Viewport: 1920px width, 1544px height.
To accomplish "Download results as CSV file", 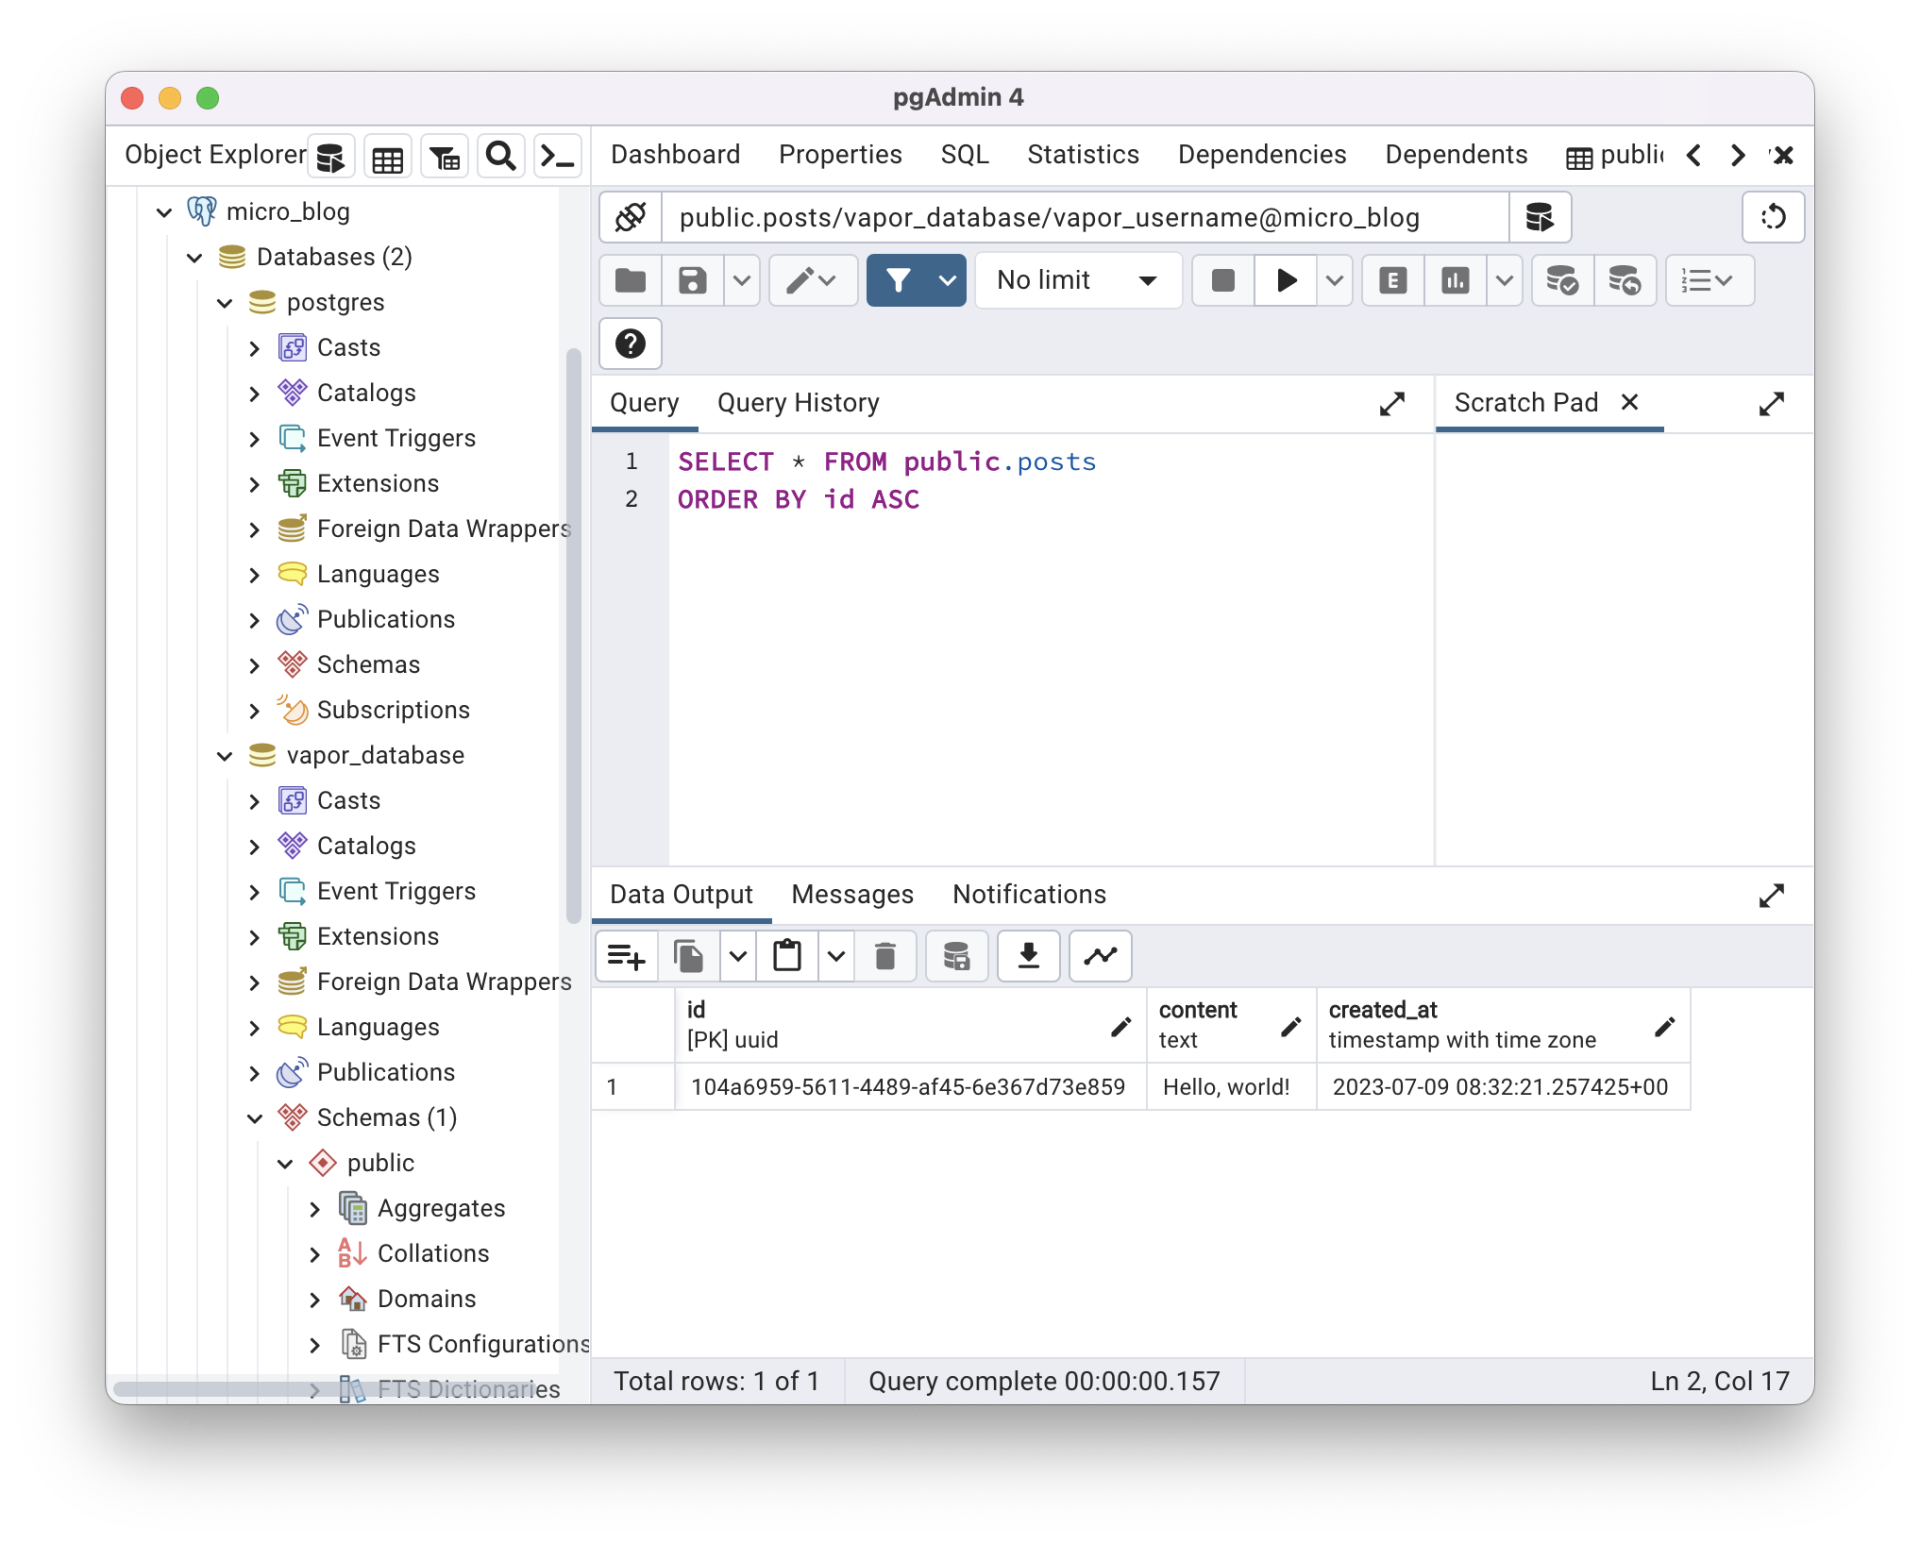I will pos(1028,957).
